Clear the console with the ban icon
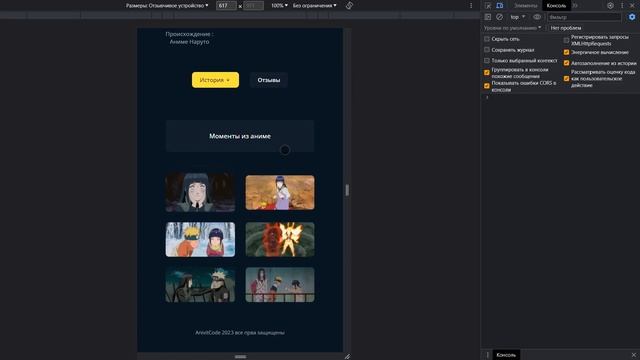Image resolution: width=640 pixels, height=360 pixels. click(500, 17)
